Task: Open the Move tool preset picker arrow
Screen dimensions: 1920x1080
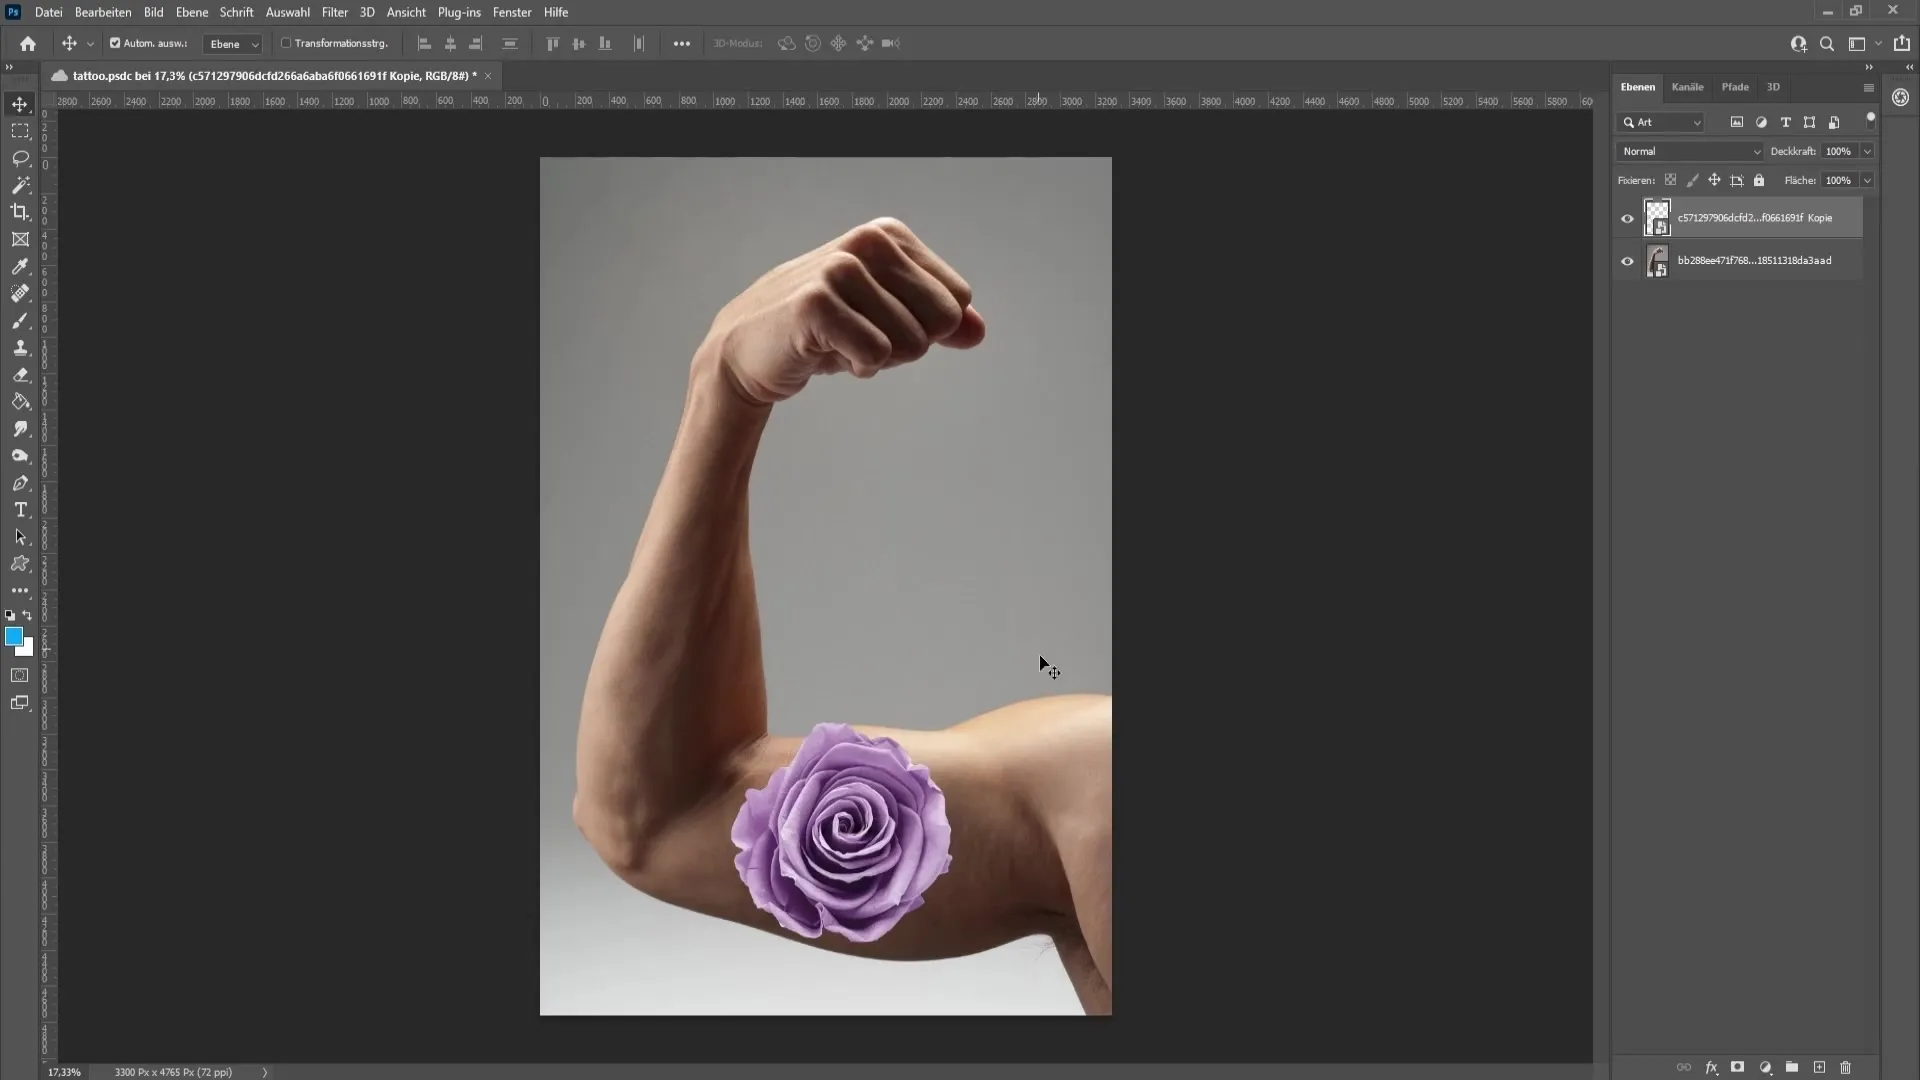Action: (x=90, y=44)
